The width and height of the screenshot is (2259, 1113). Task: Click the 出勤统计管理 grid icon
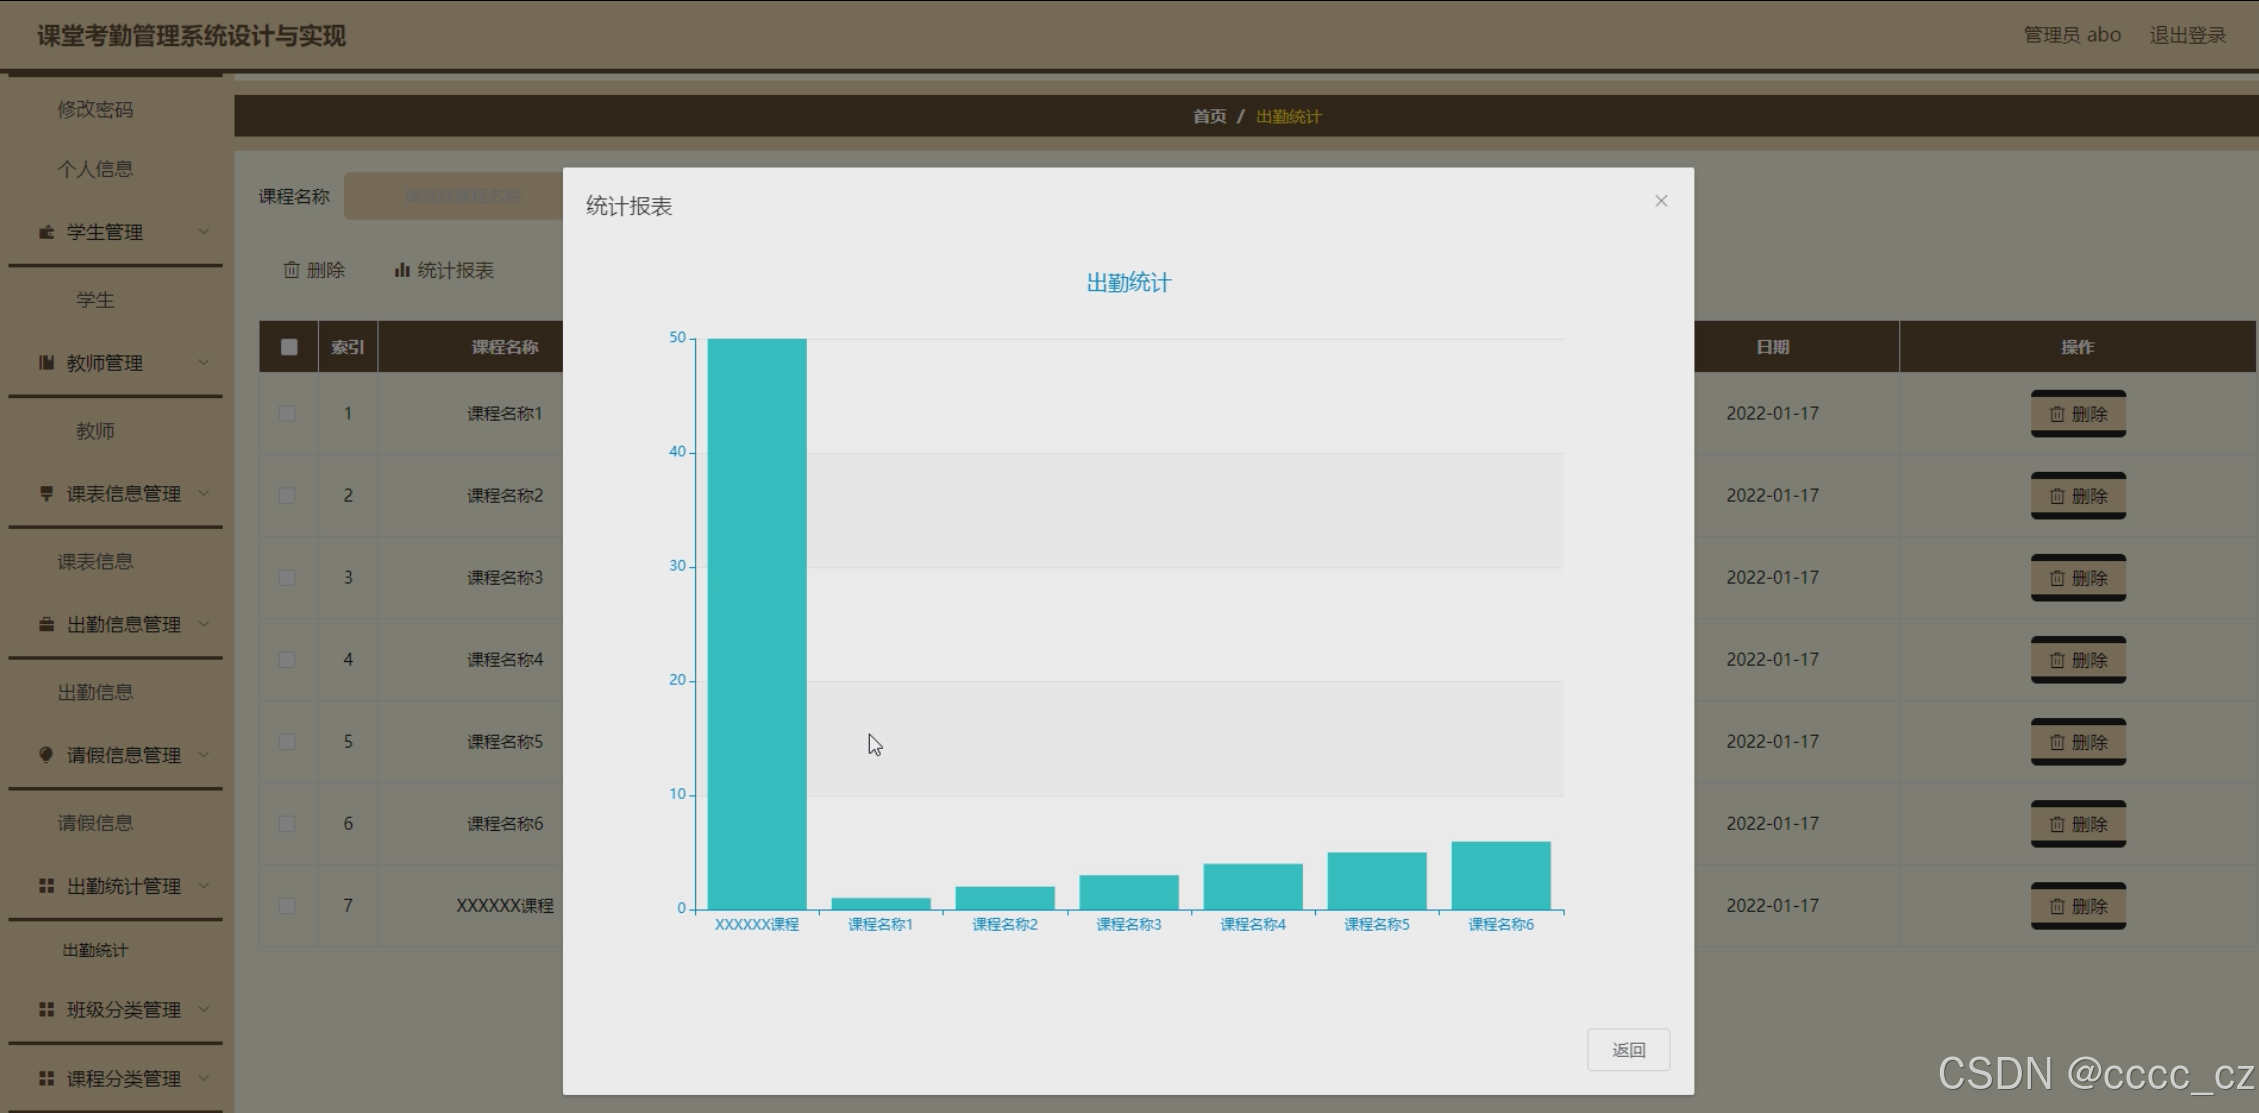coord(46,886)
